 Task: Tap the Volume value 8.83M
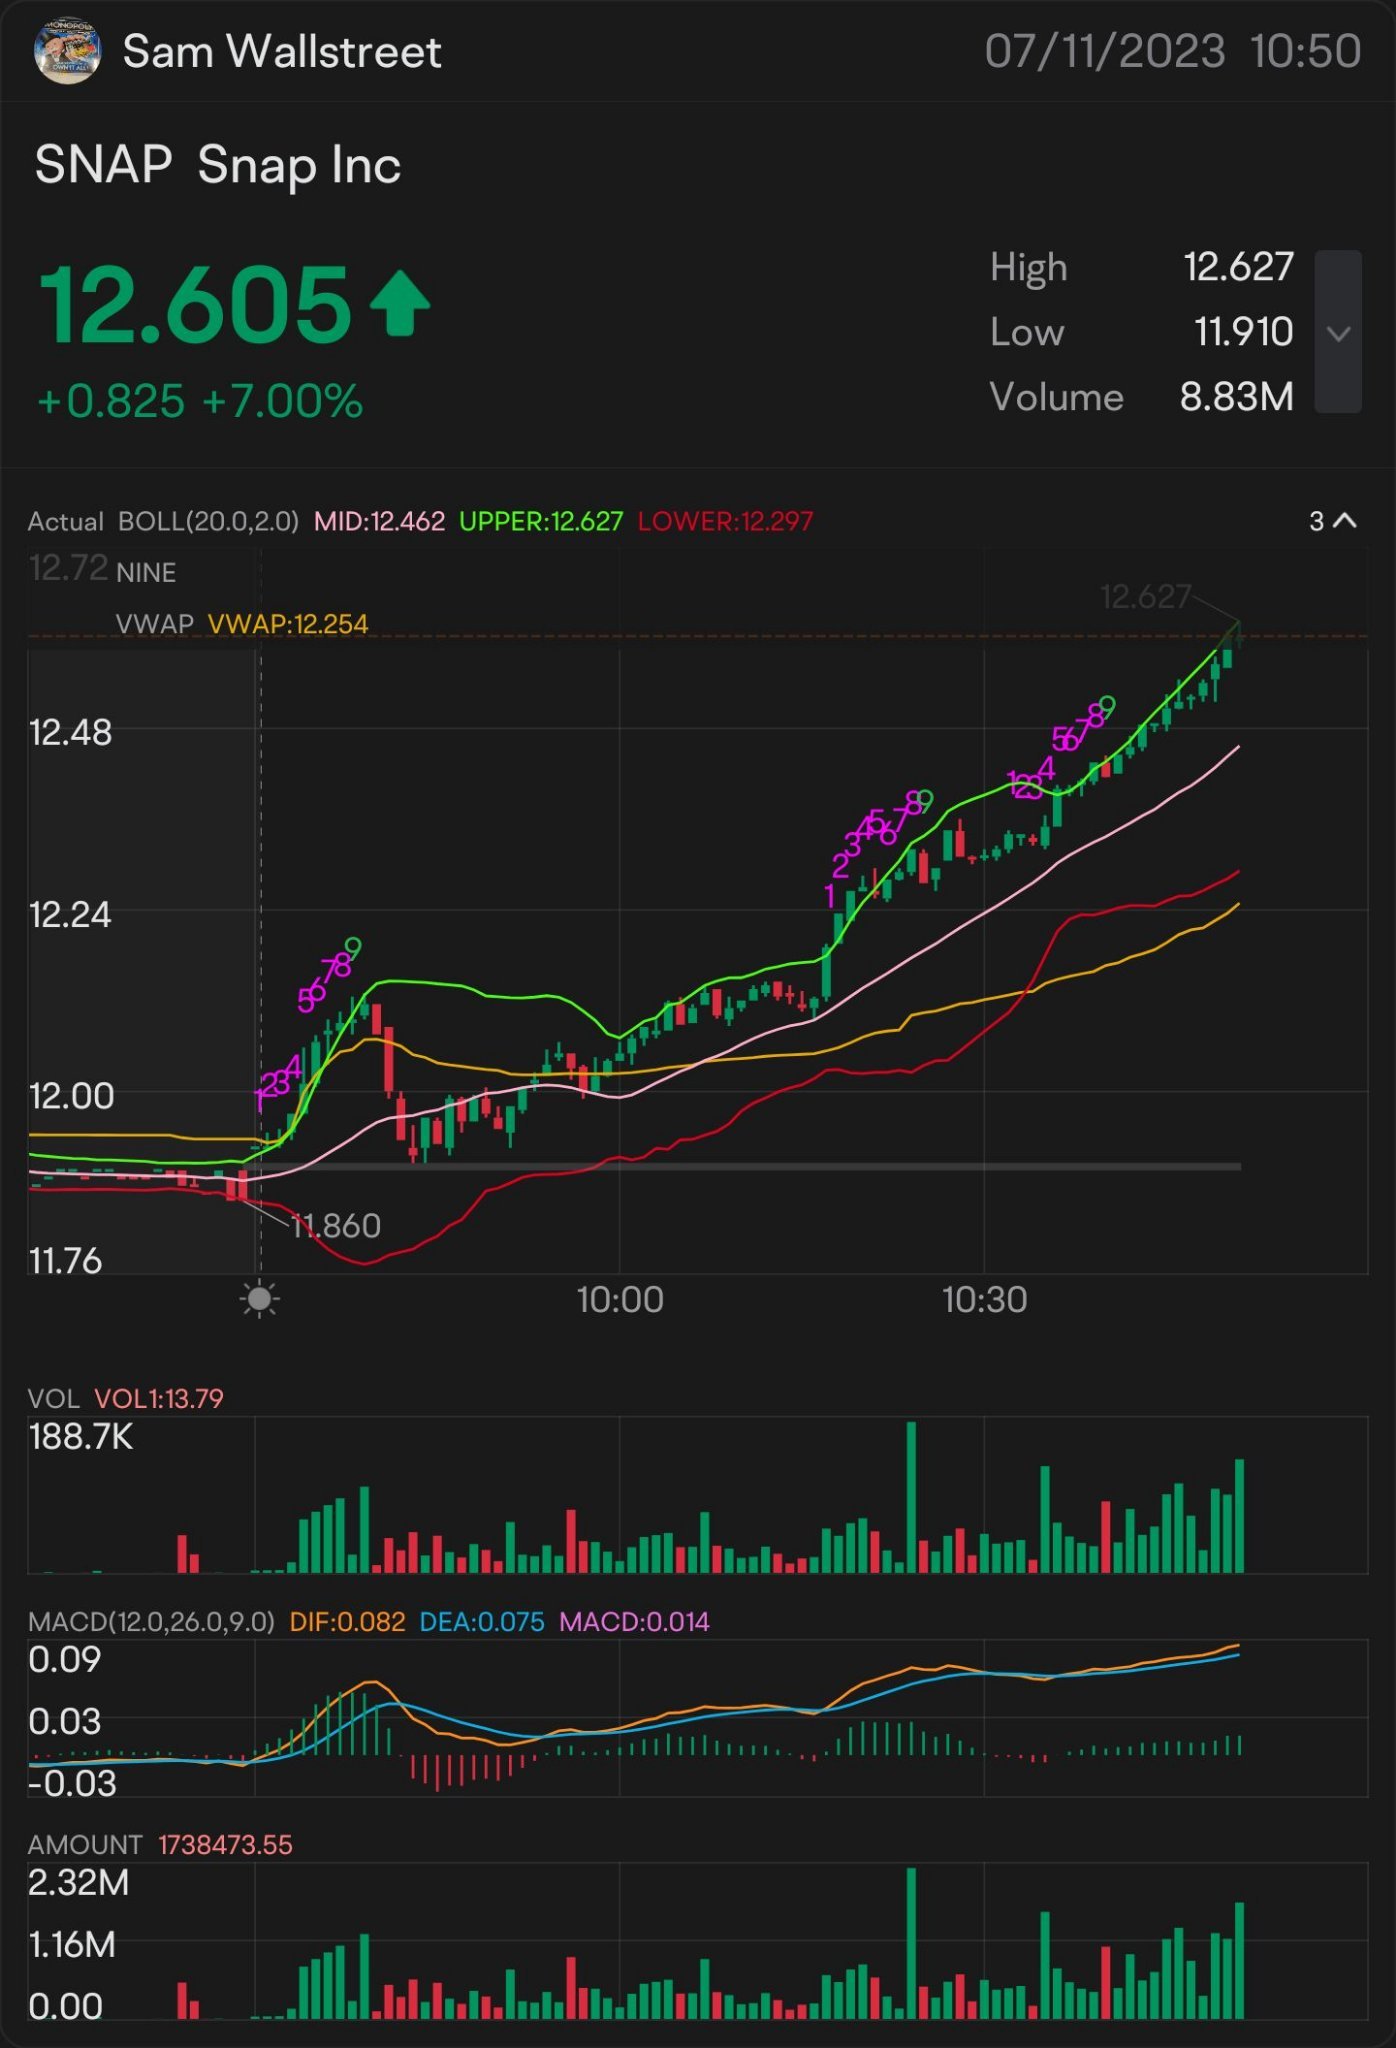click(1237, 397)
